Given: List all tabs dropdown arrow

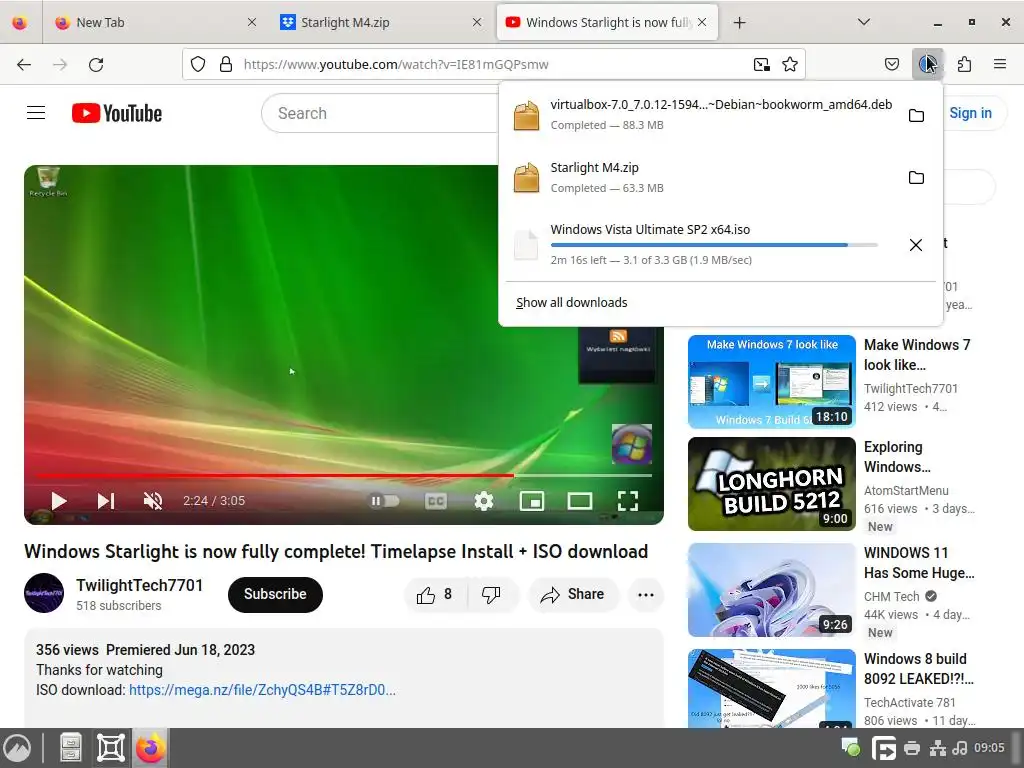Looking at the screenshot, I should click(x=863, y=22).
